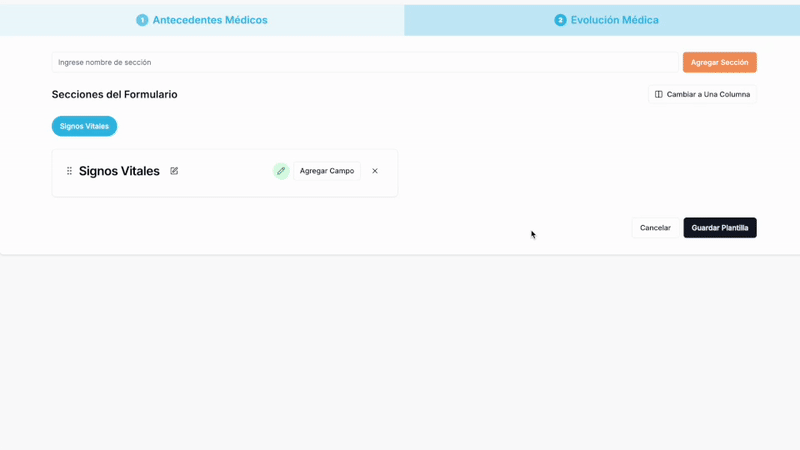
Task: Click the 'Secciones del Formulario' heading
Action: 115,95
